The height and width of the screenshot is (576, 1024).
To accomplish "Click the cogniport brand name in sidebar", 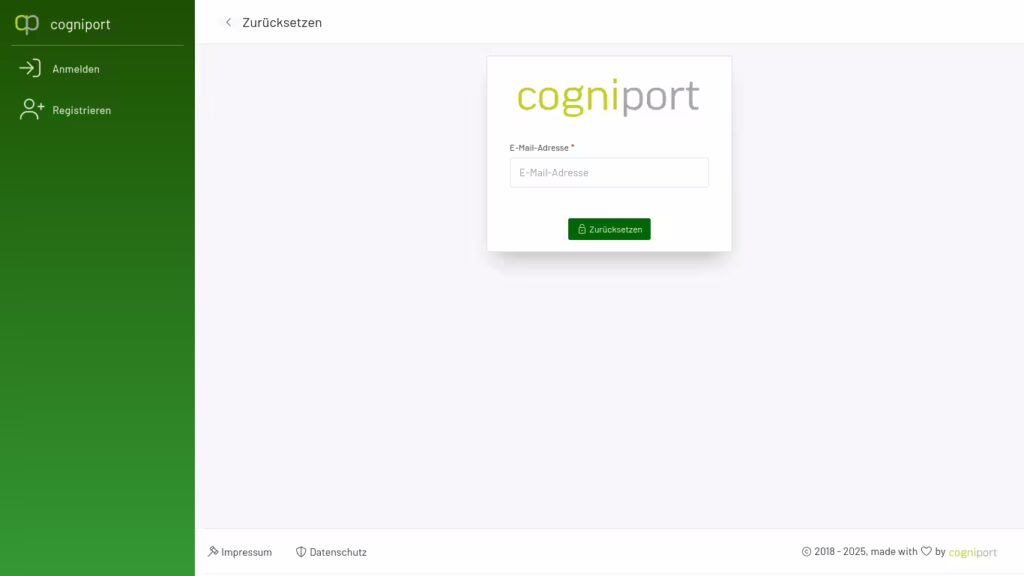I will [x=80, y=24].
